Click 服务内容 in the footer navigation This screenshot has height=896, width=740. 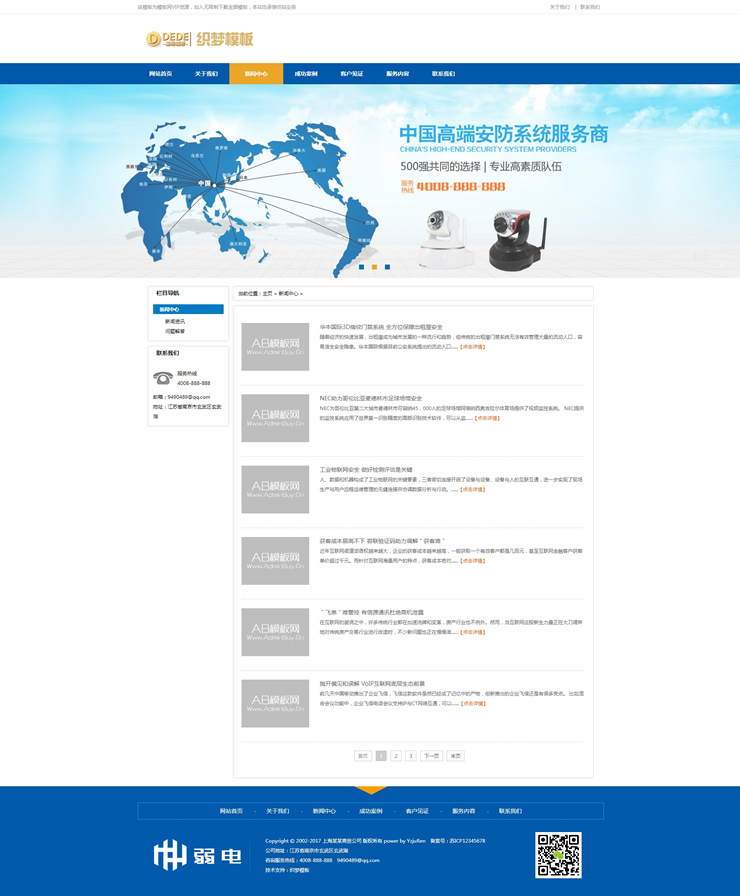pyautogui.click(x=464, y=811)
